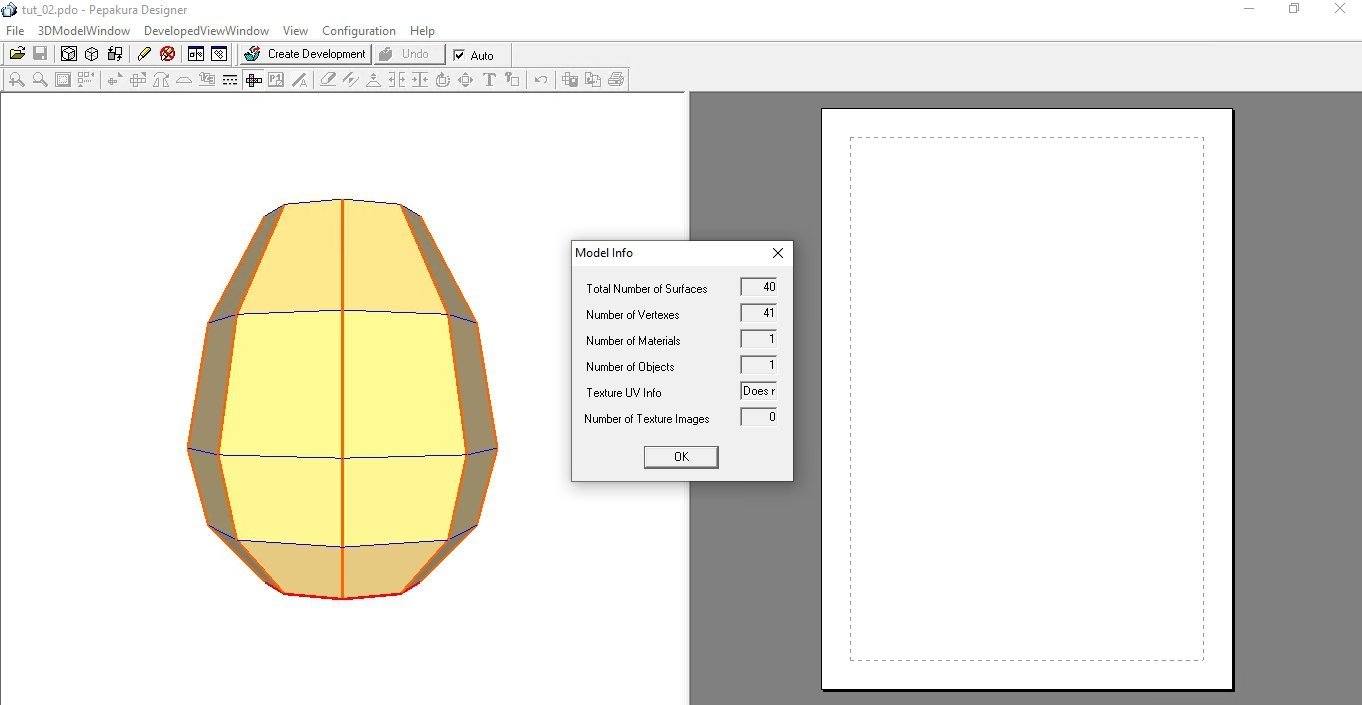Click the Create Development button
1362x705 pixels.
(x=305, y=54)
